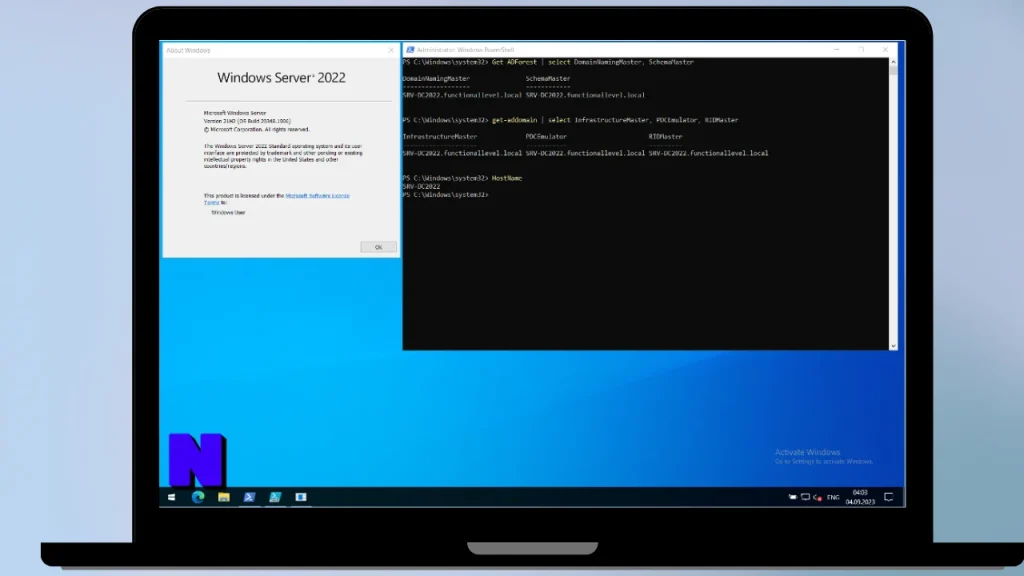Click the Get-ADForest command line in PowerShell
This screenshot has height=576, width=1024.
point(549,62)
